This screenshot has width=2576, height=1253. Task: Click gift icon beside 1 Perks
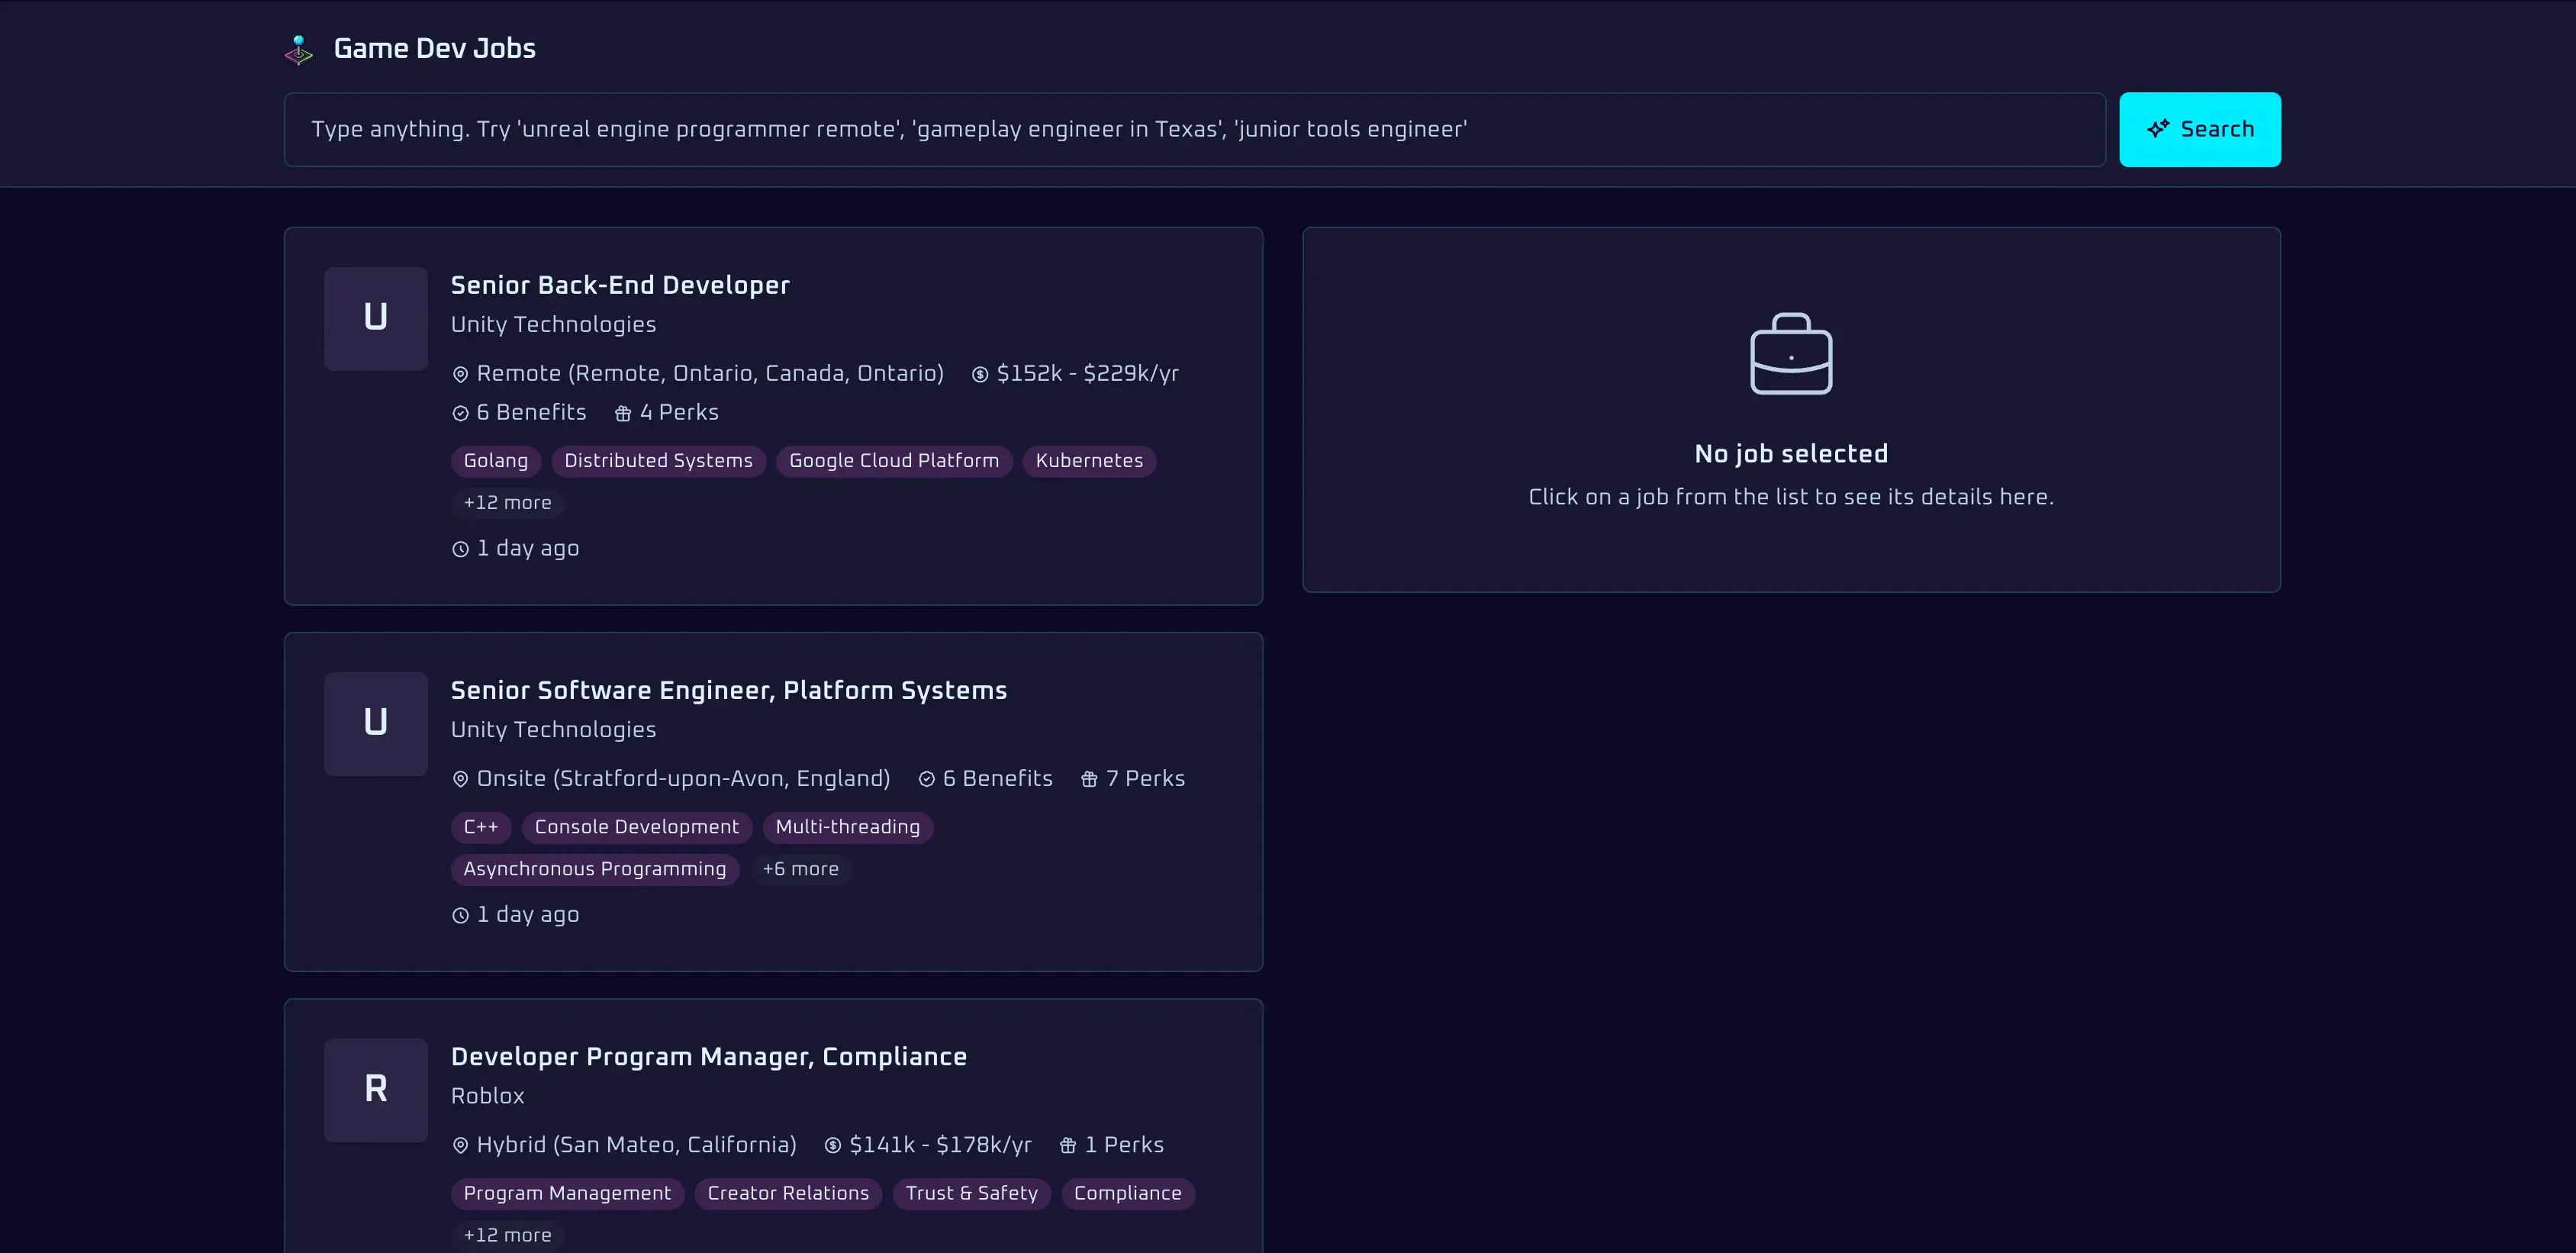1068,1145
